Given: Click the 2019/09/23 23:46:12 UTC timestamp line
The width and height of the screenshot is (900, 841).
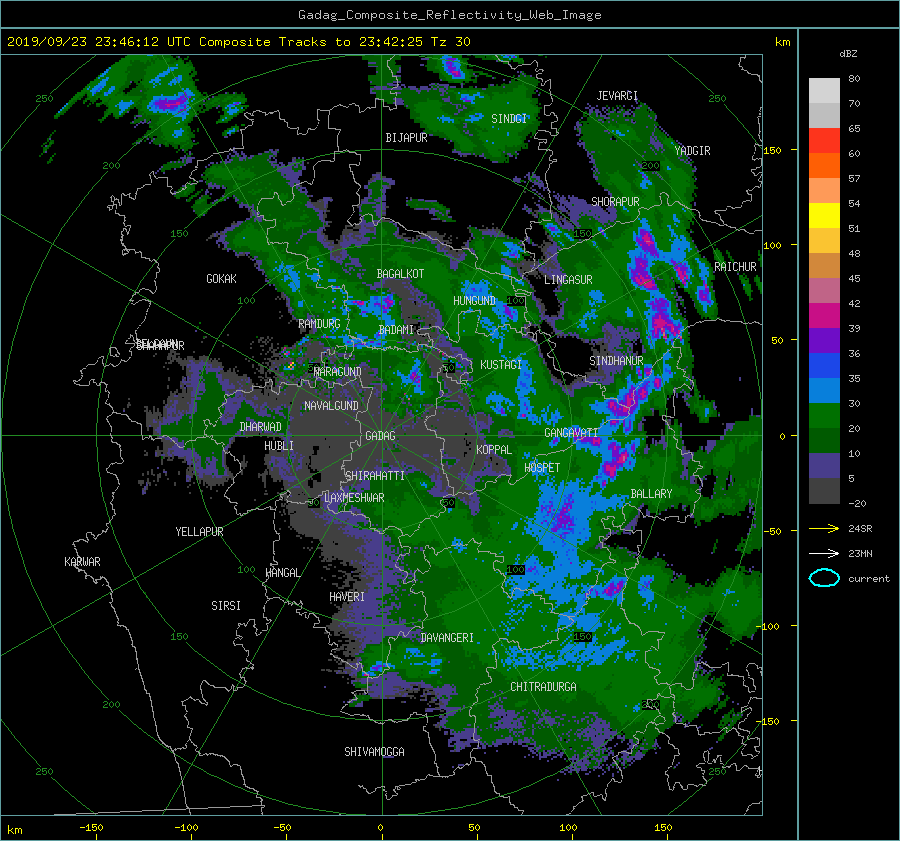Looking at the screenshot, I should coord(238,41).
